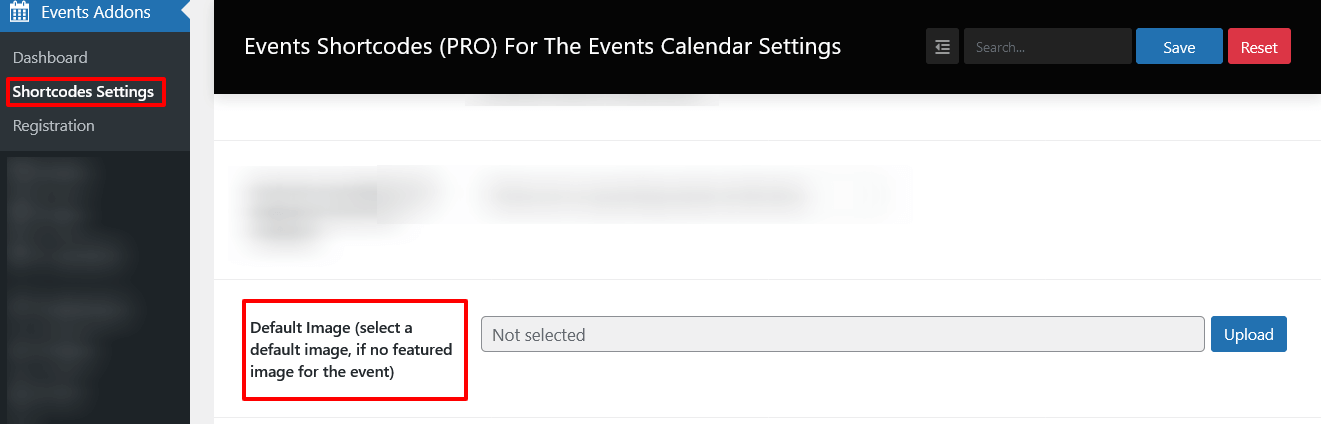Click the blurred setting label above Default Image
This screenshot has height=424, width=1321.
340,205
